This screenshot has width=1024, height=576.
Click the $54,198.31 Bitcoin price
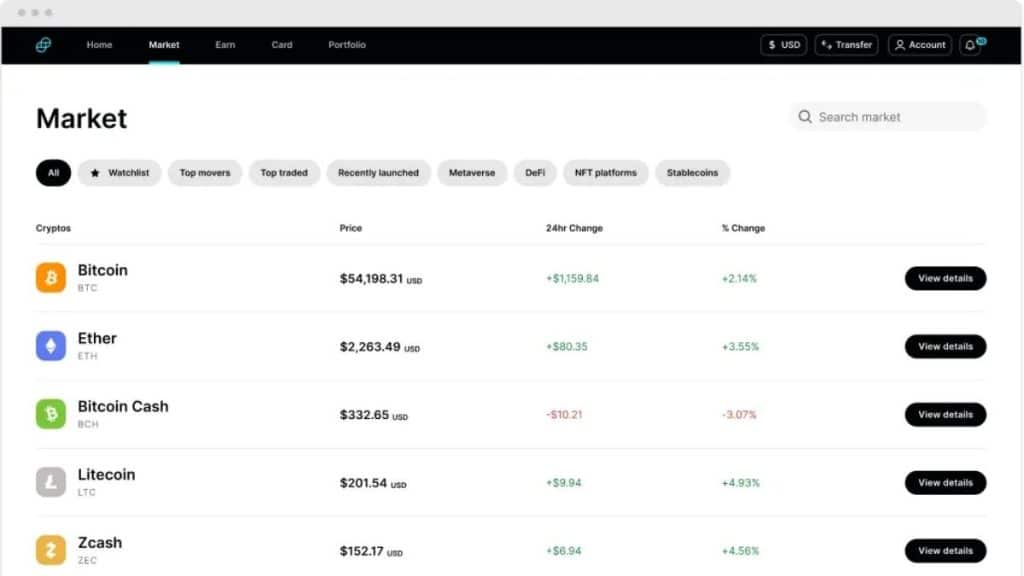(x=381, y=279)
